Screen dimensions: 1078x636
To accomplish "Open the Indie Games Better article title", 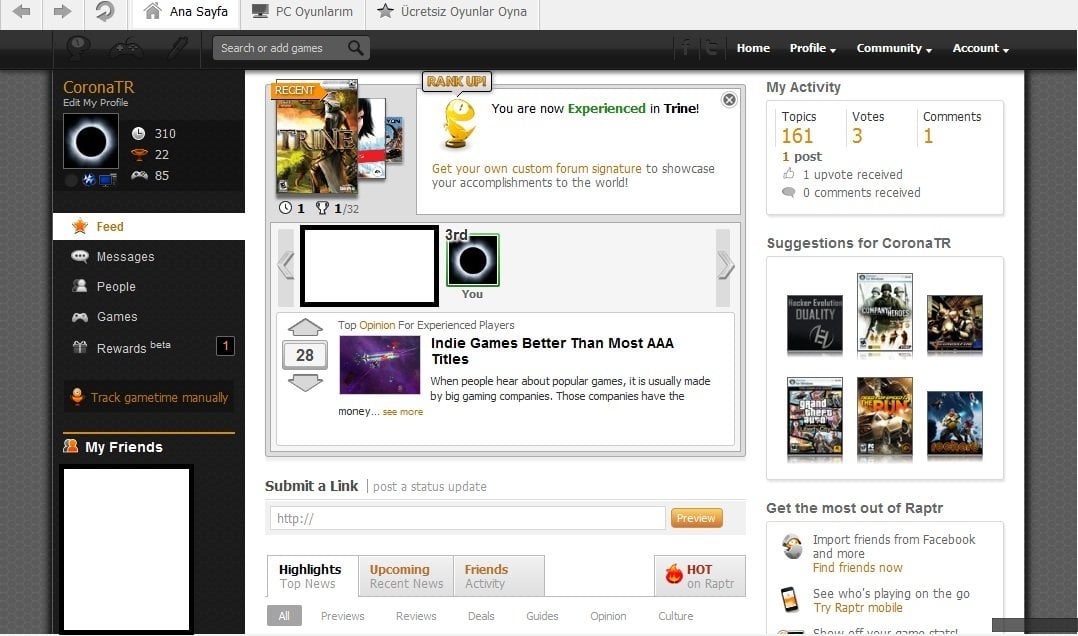I will tap(552, 351).
